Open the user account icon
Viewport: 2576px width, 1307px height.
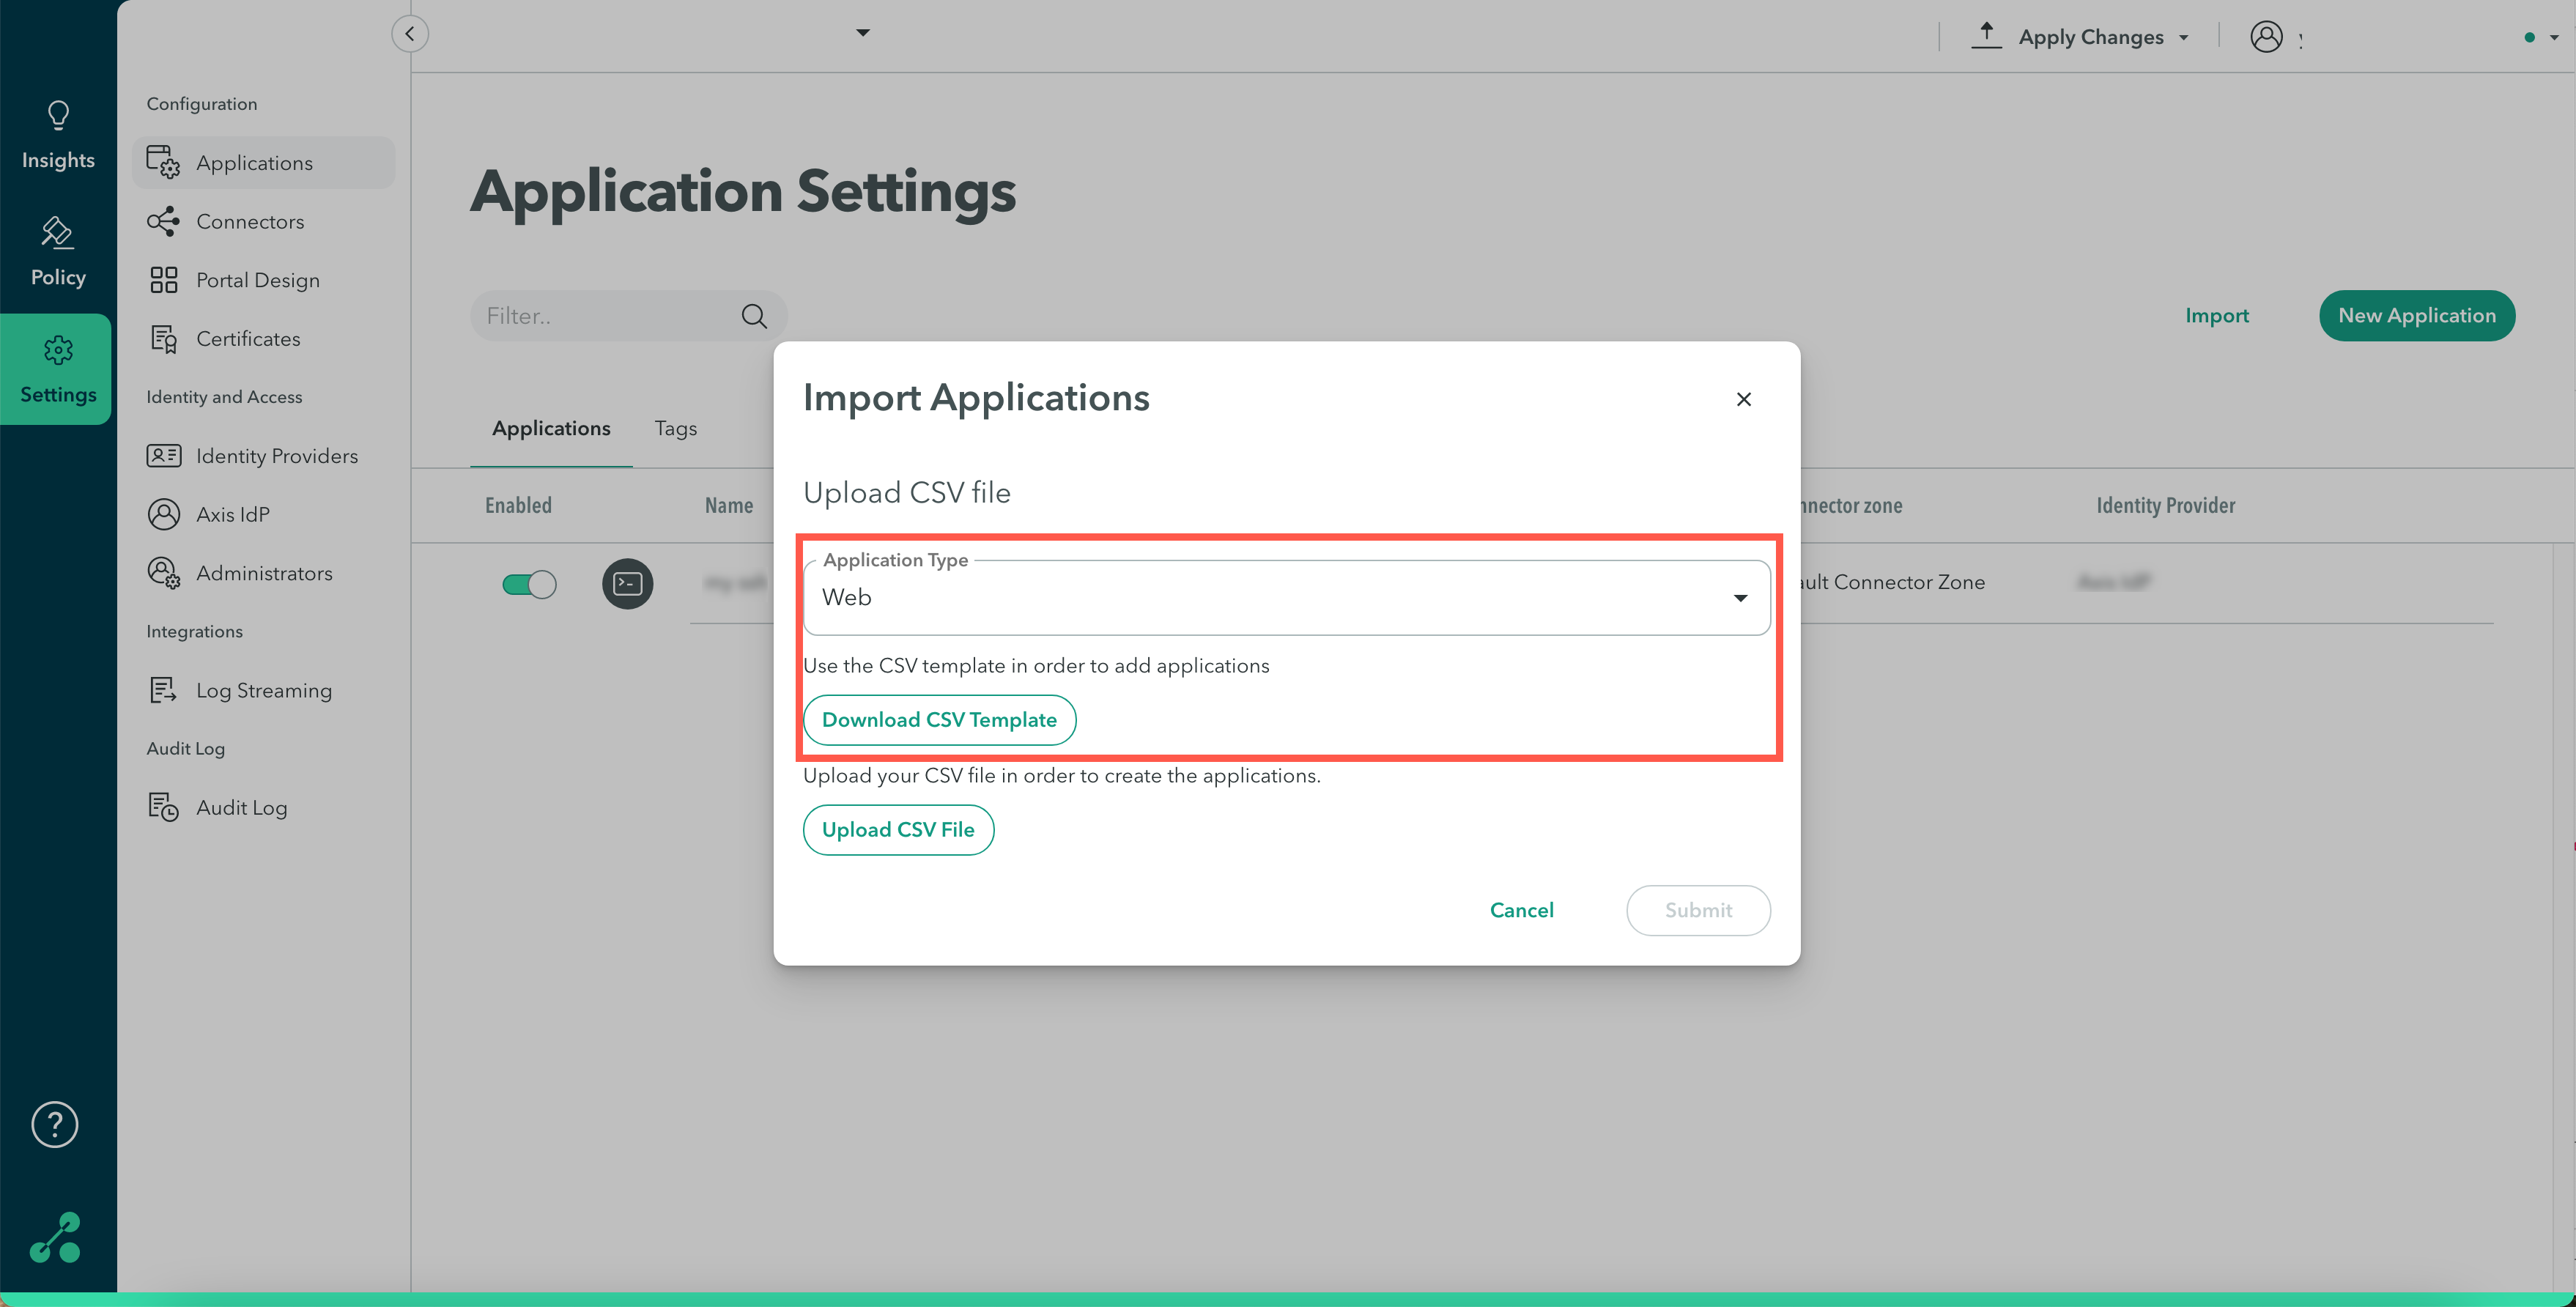click(x=2265, y=37)
